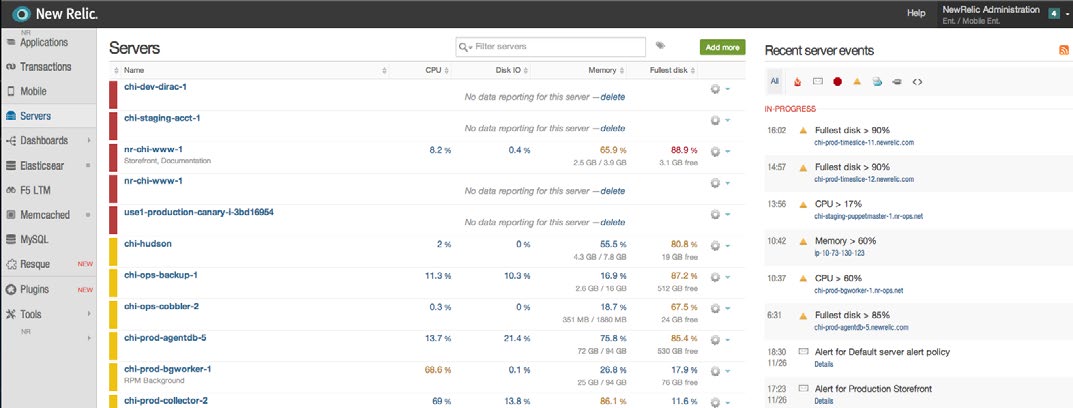The height and width of the screenshot is (408, 1073).
Task: Click the 88.9 % fullest disk value
Action: pyautogui.click(x=684, y=150)
